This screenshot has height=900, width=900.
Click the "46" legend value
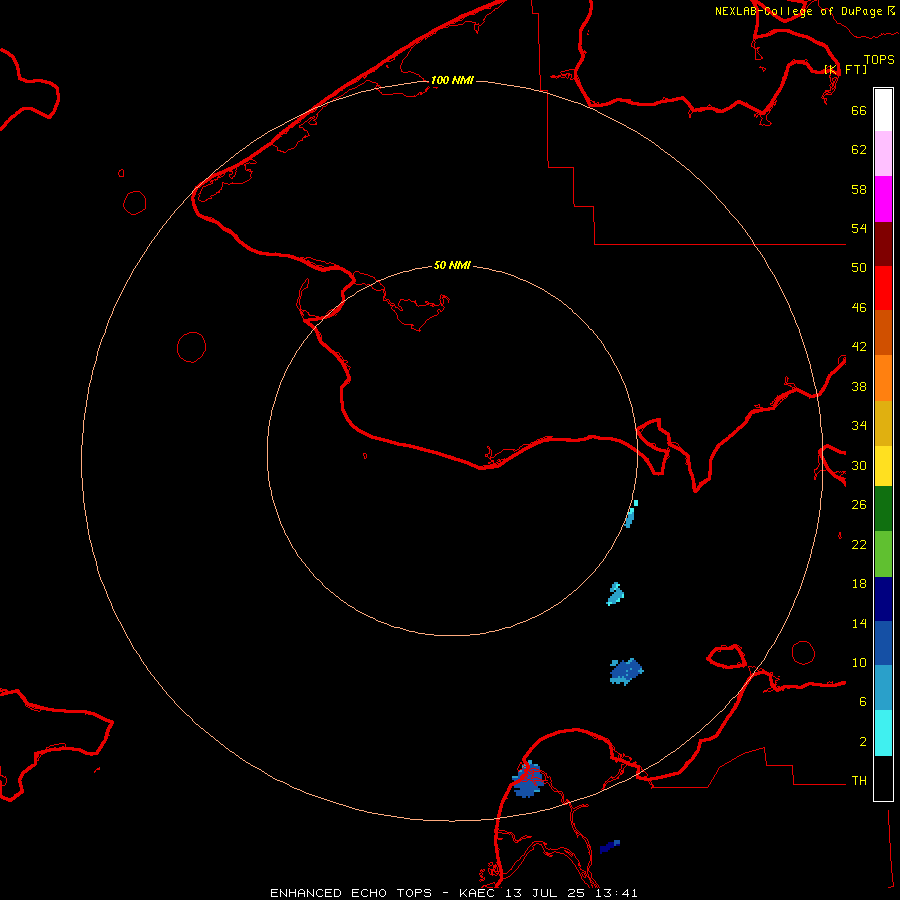pyautogui.click(x=859, y=308)
